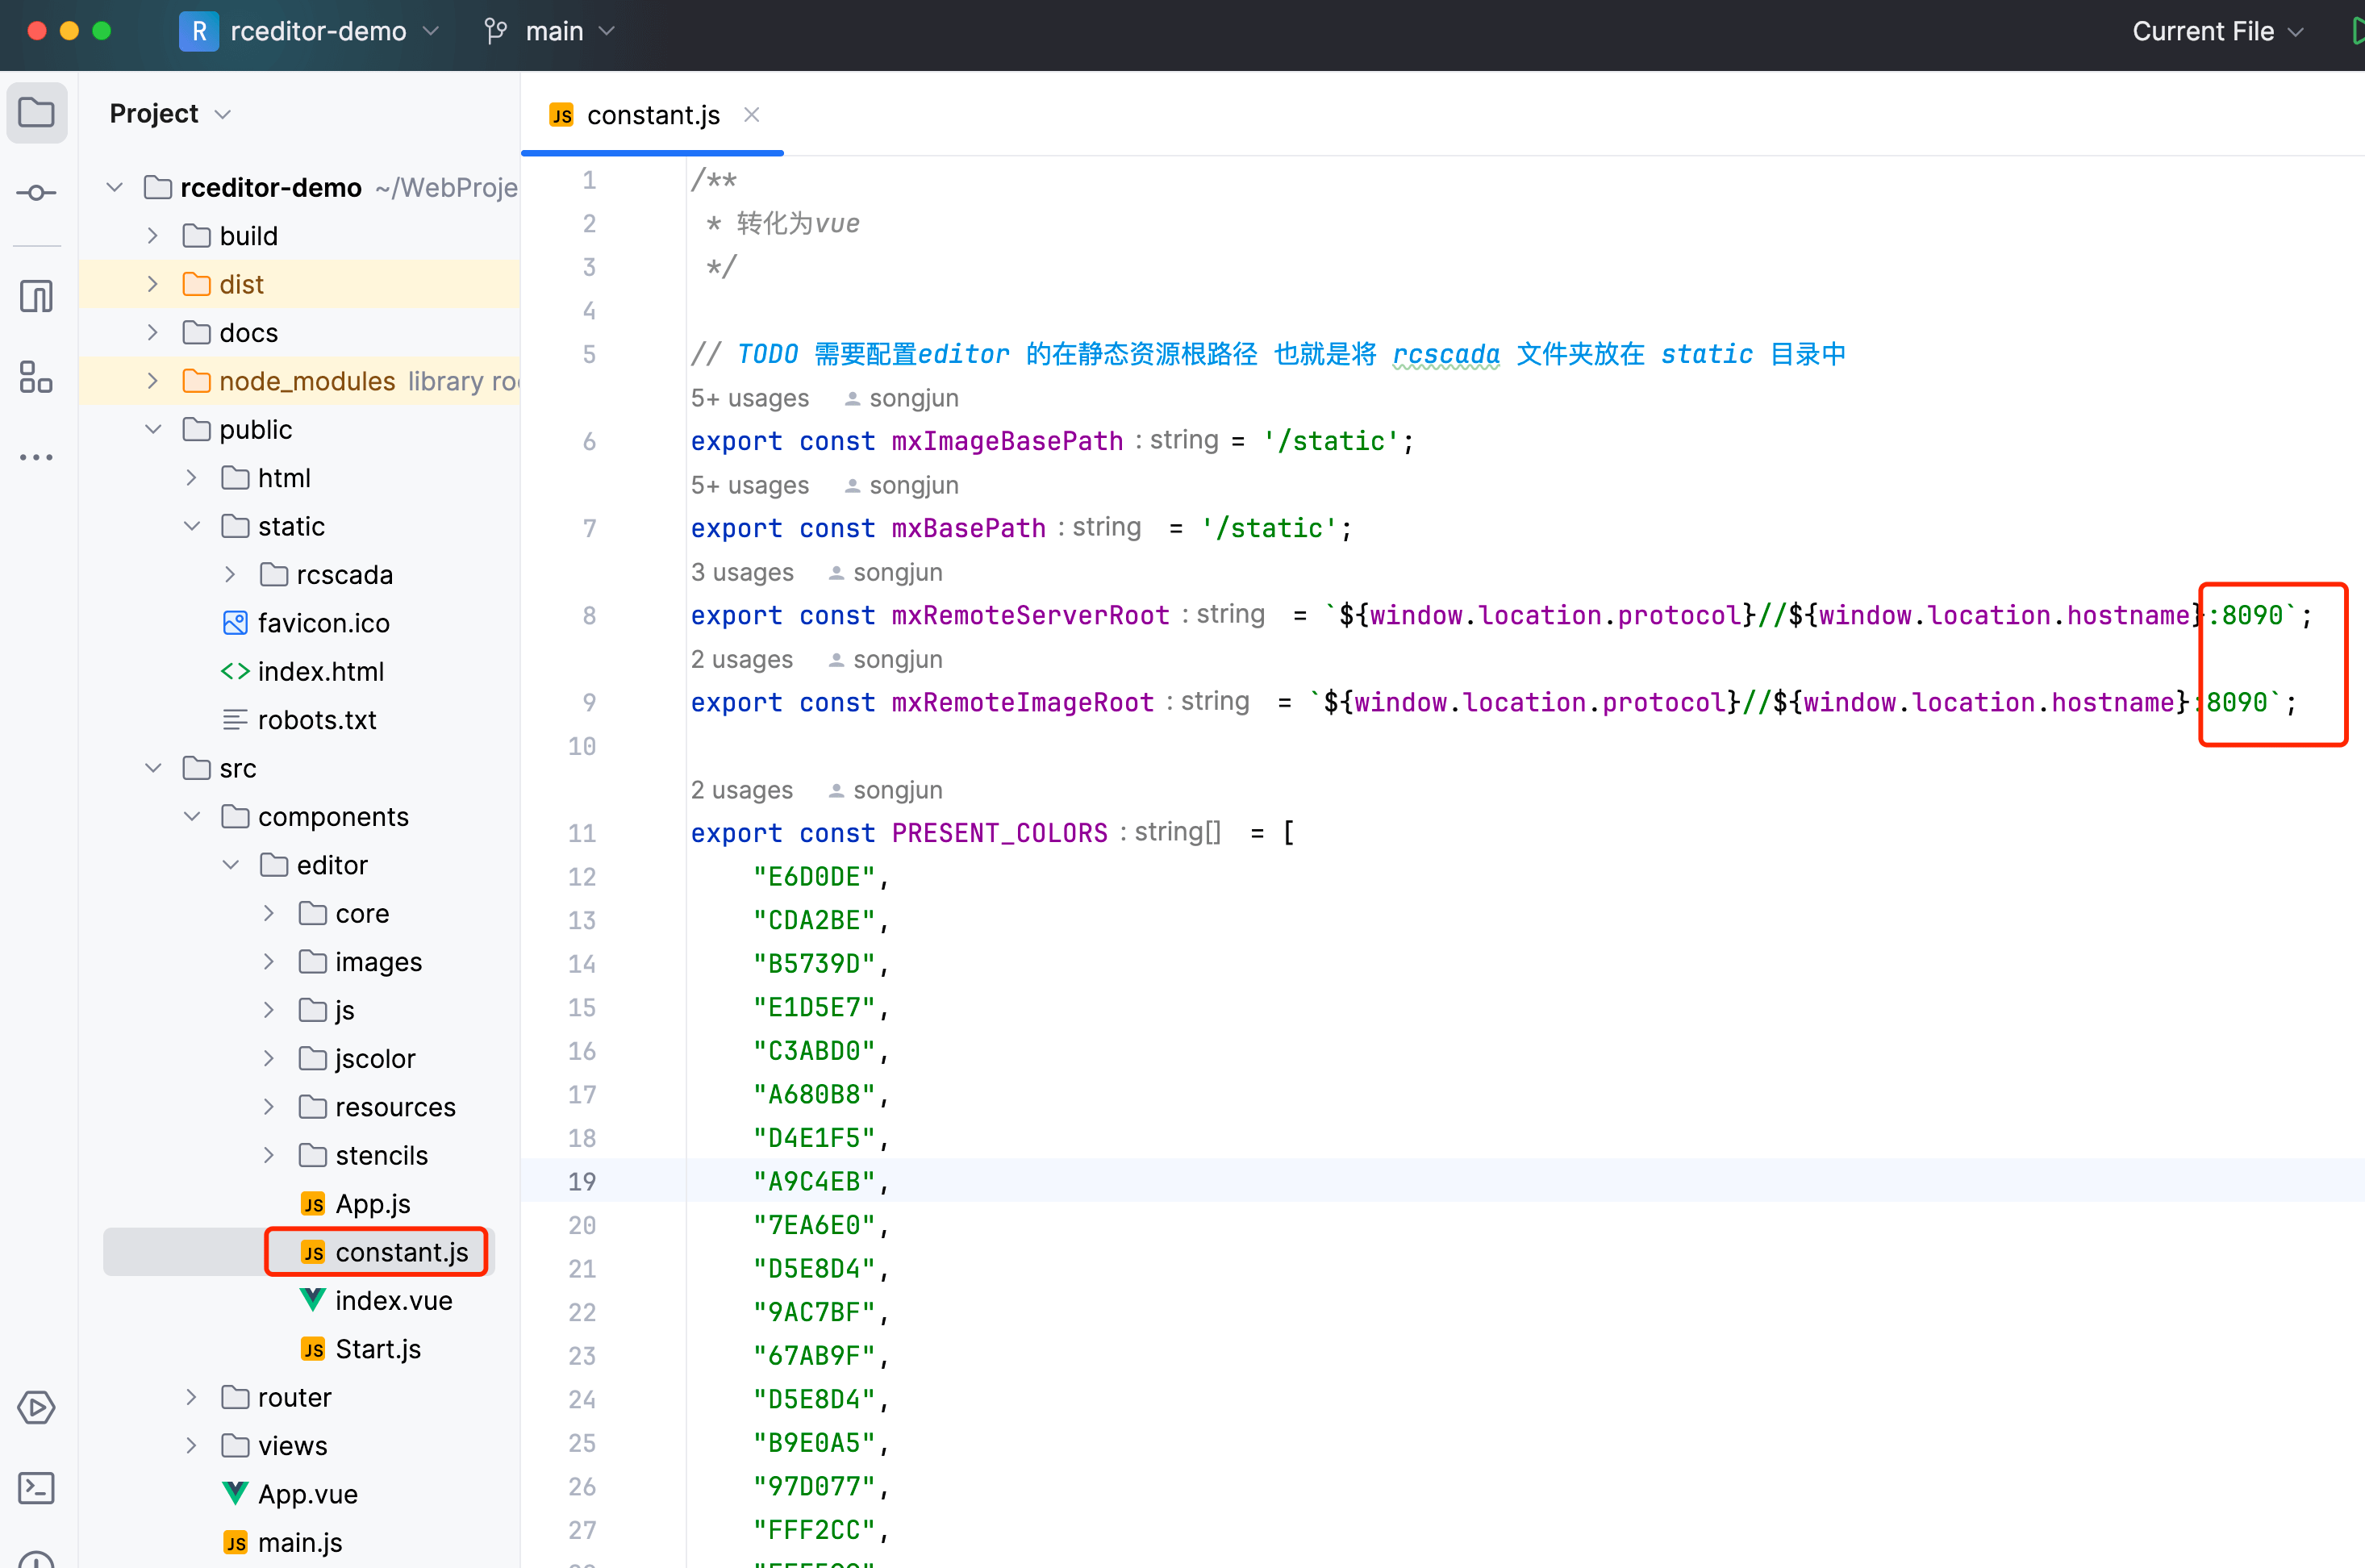Open index.vue in the project tree

pos(393,1300)
